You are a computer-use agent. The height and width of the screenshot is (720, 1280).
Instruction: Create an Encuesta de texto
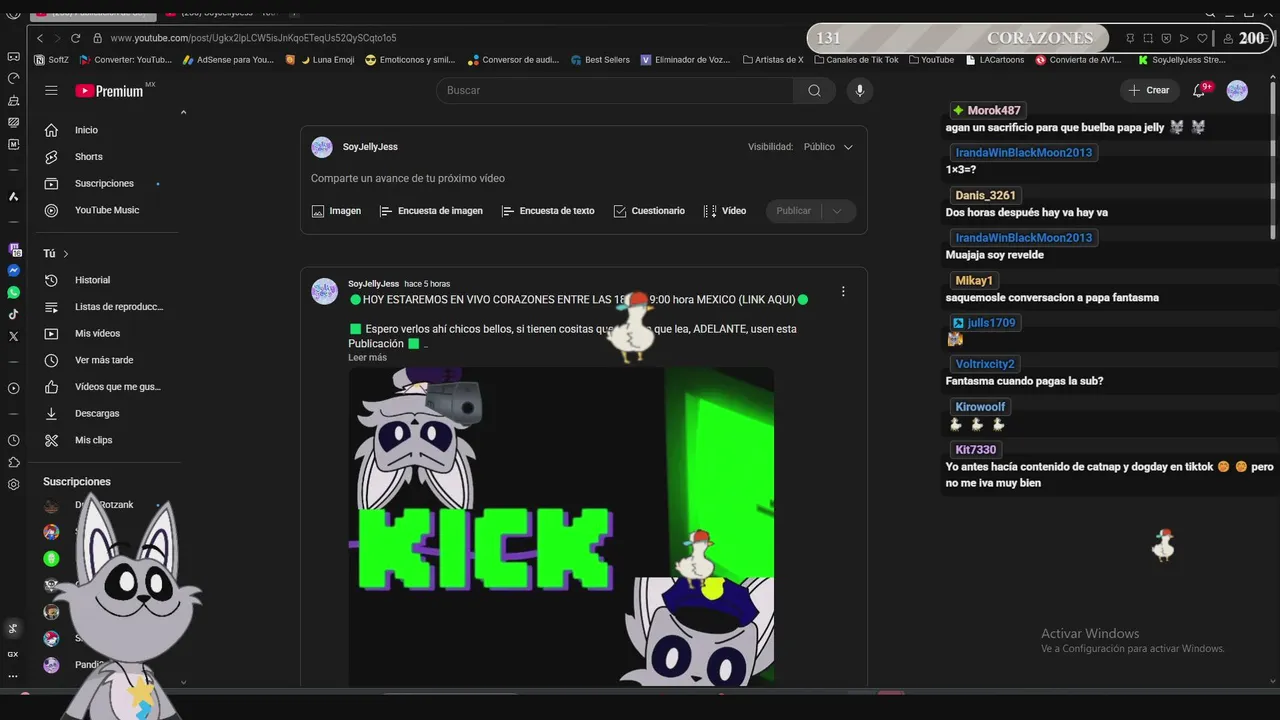click(x=548, y=211)
